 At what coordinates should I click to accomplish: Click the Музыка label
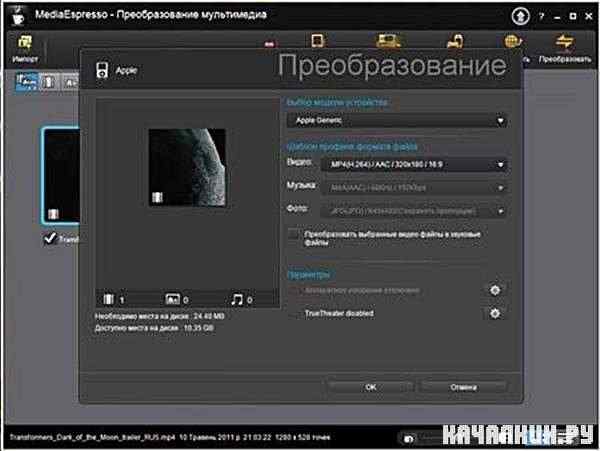301,185
